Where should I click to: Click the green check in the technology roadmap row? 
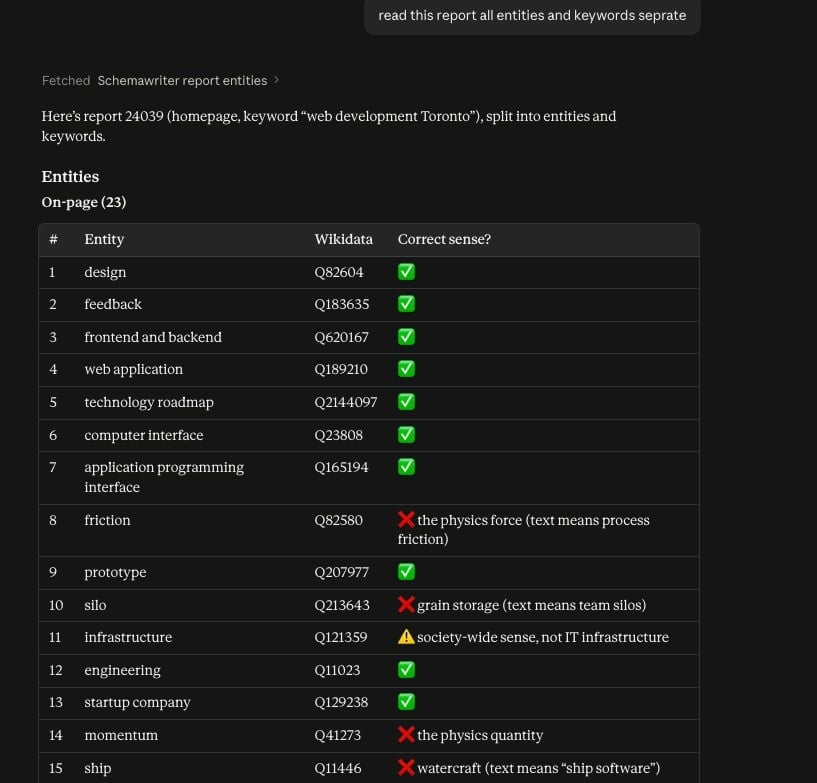point(406,402)
